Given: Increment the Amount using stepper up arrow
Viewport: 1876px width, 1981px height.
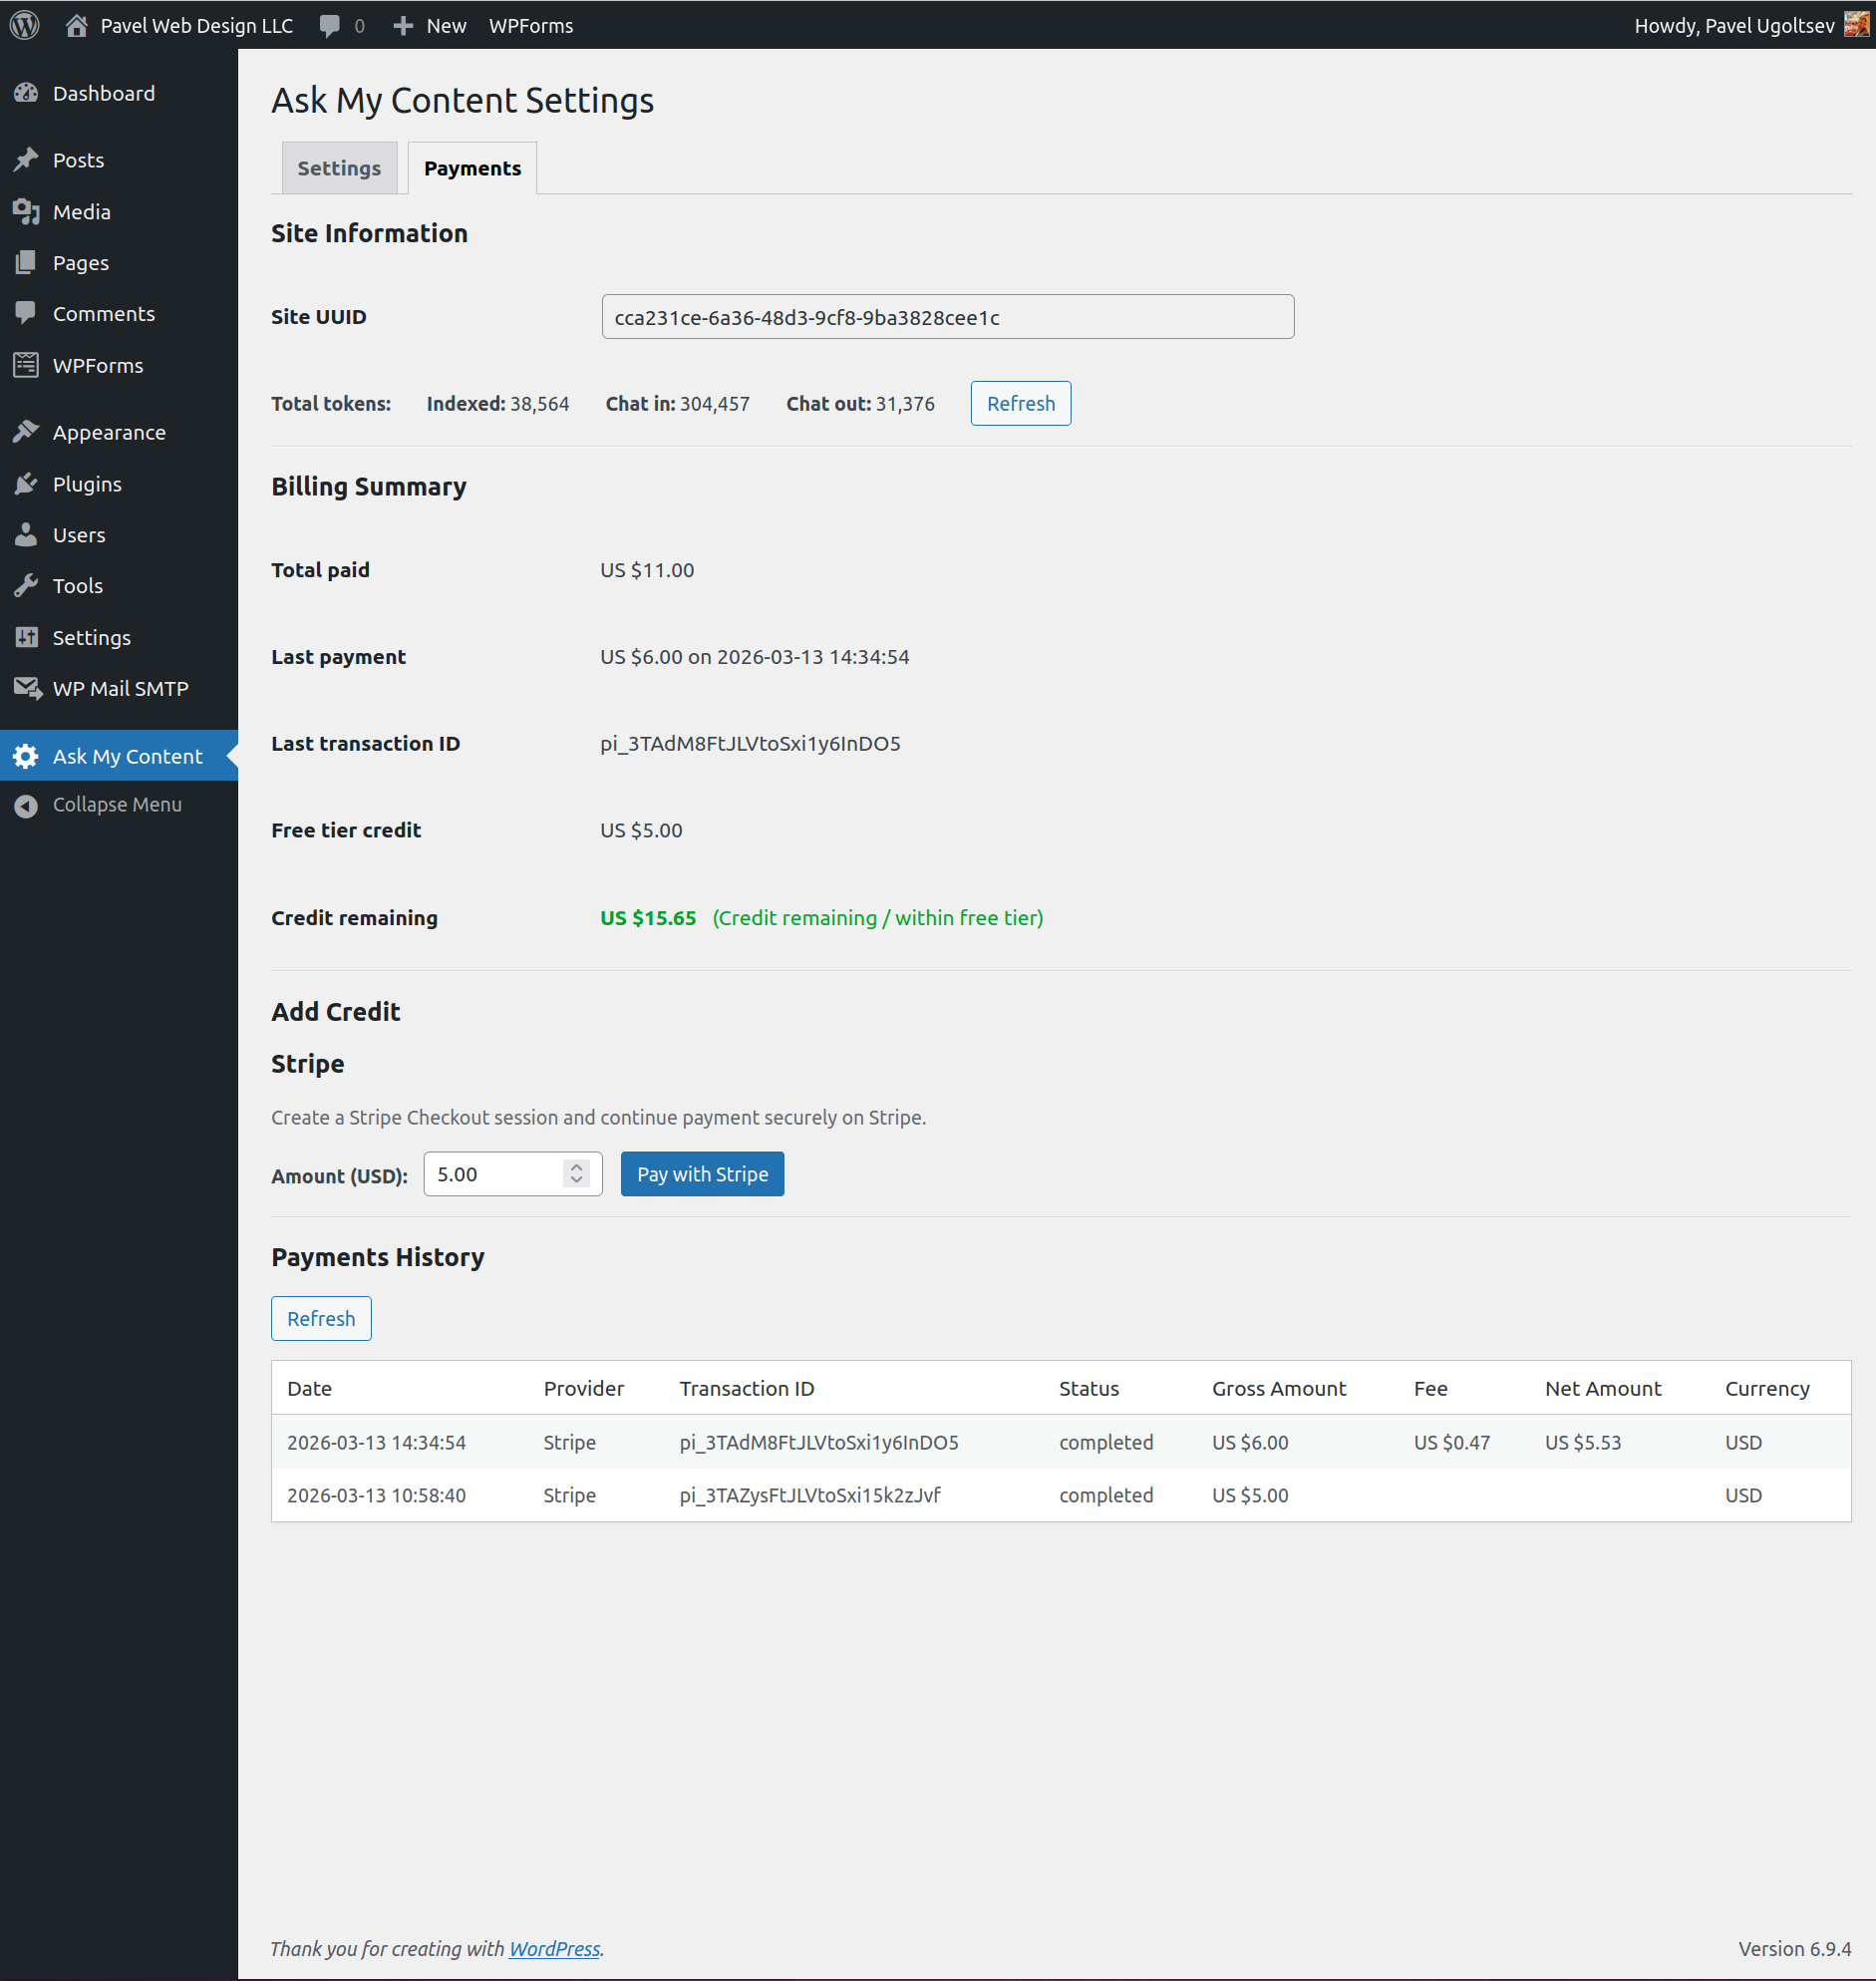Looking at the screenshot, I should pyautogui.click(x=577, y=1166).
